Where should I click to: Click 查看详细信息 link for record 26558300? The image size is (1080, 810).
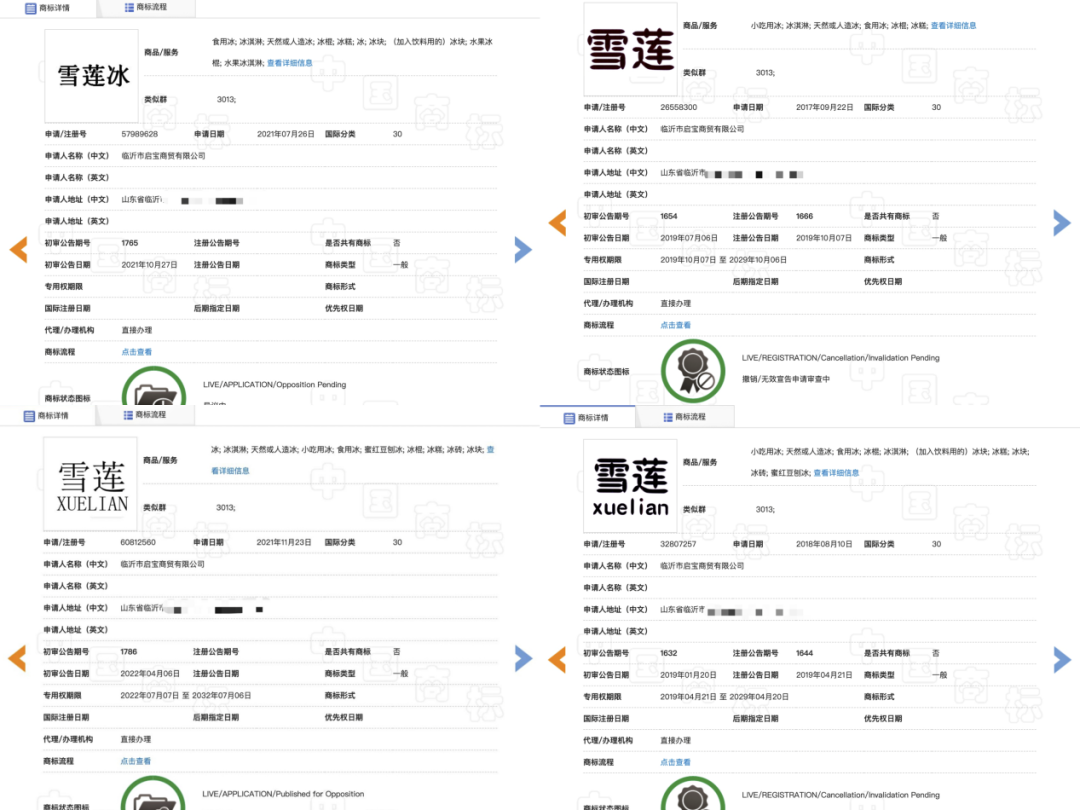tap(953, 25)
